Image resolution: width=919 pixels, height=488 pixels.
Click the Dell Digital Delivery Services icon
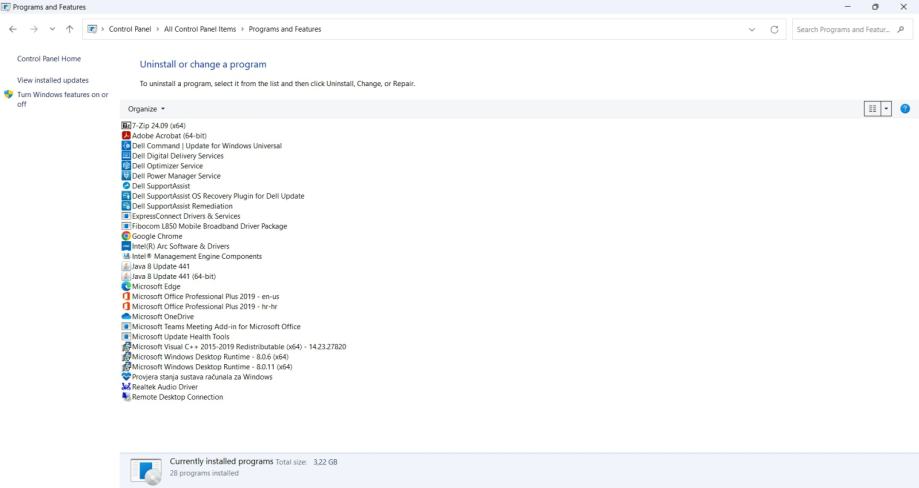[126, 155]
